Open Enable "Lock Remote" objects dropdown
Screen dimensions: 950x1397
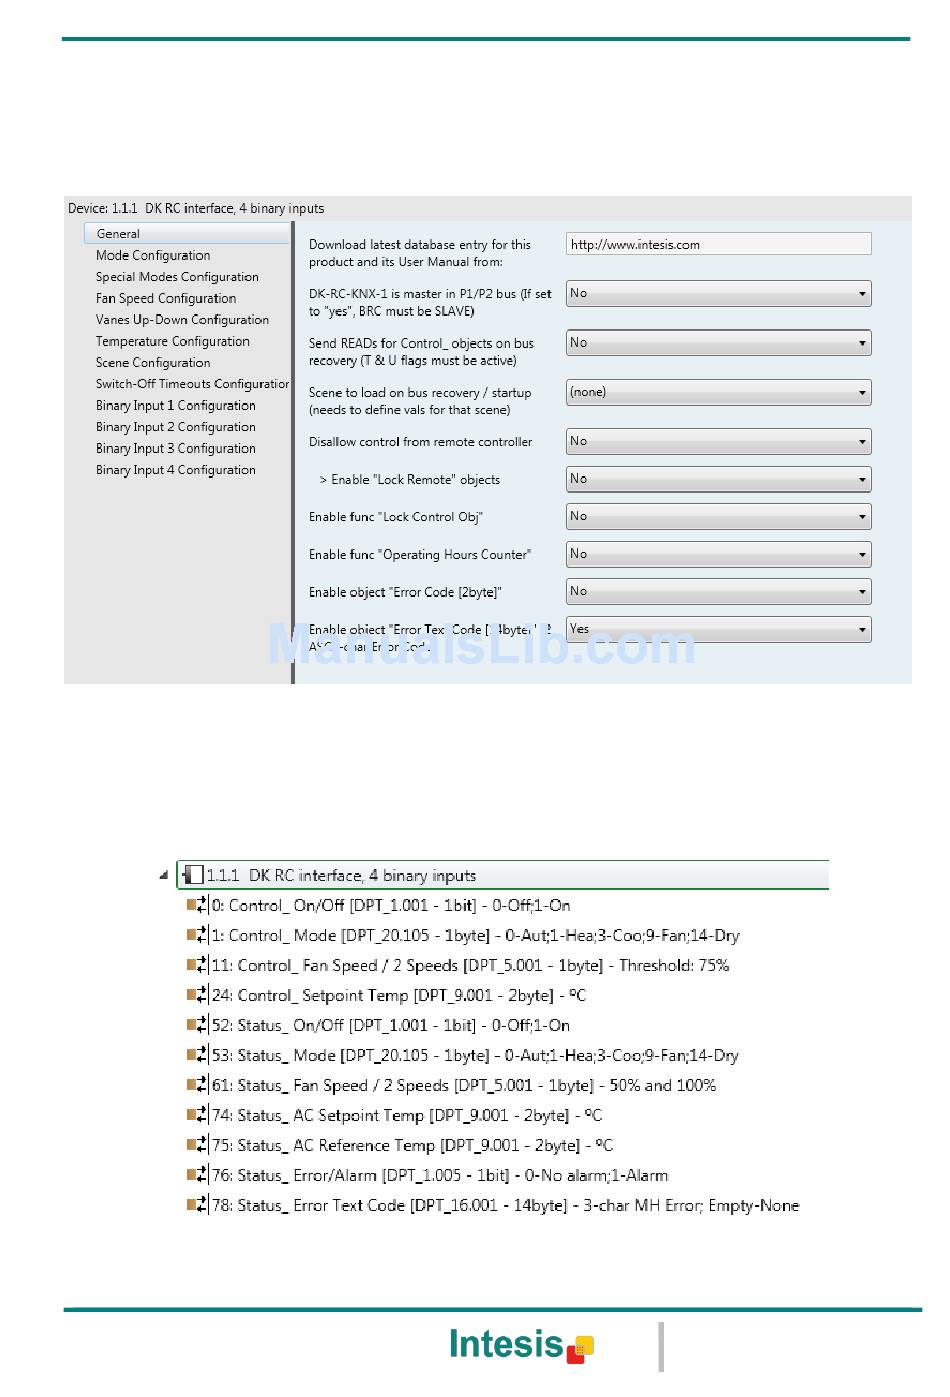coord(718,479)
